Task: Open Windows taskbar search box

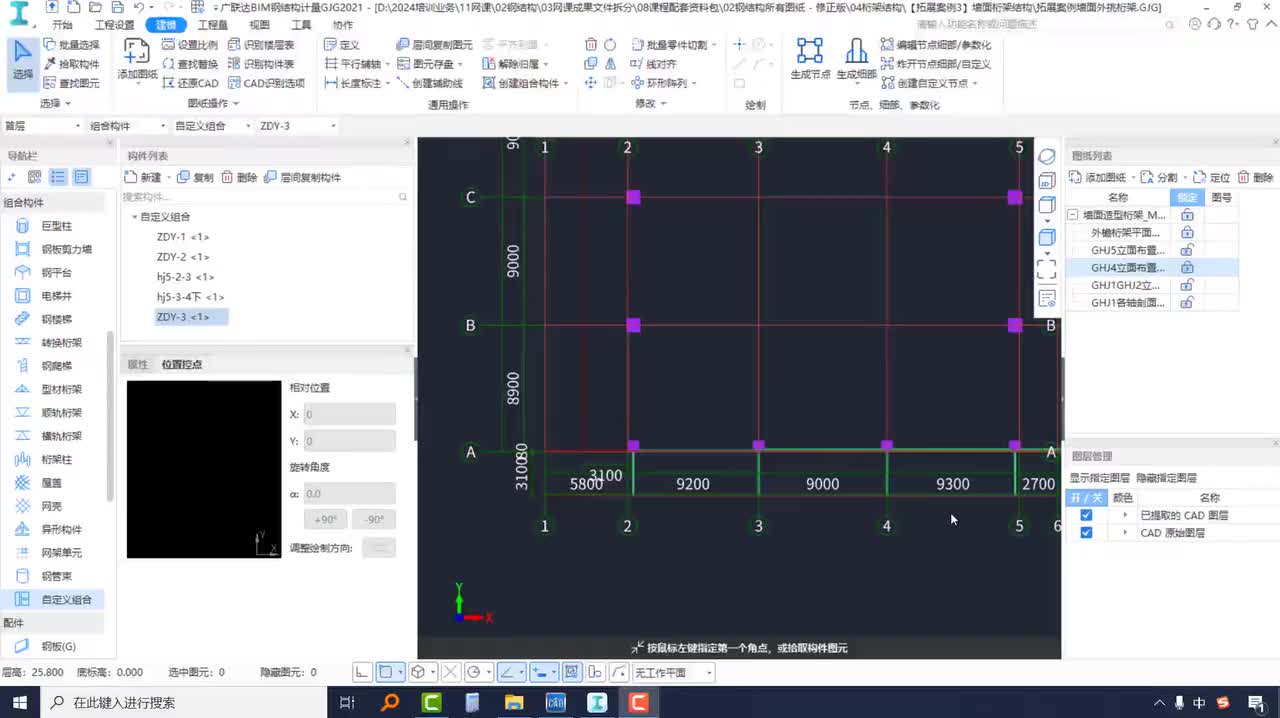Action: (185, 703)
